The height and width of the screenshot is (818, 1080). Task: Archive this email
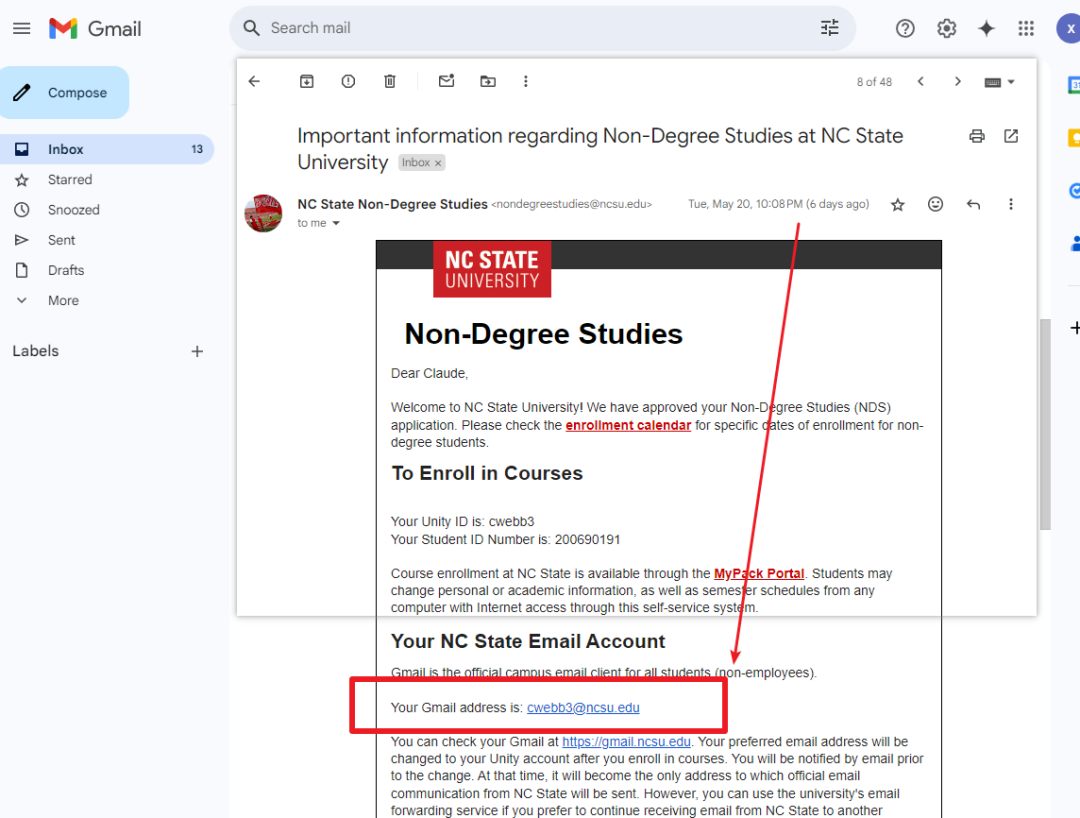click(307, 81)
